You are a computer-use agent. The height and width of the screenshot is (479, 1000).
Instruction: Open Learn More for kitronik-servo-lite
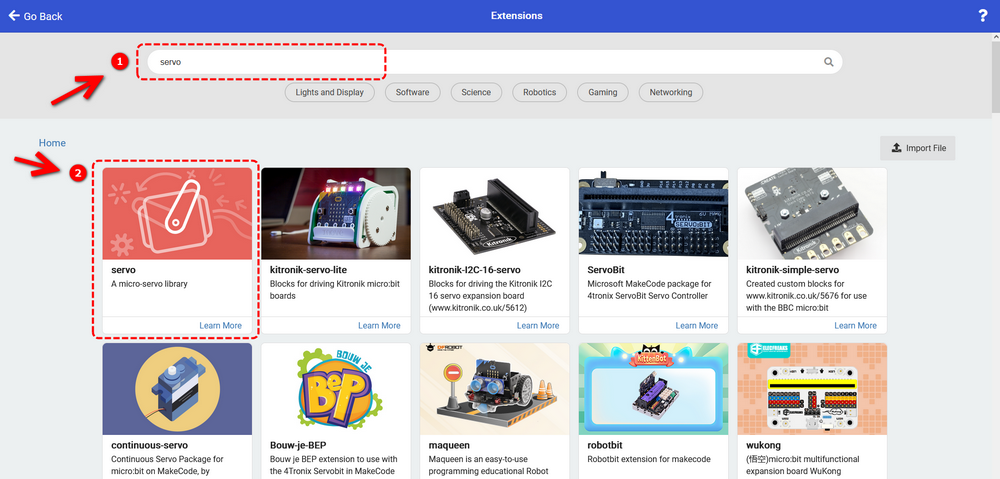[x=379, y=325]
